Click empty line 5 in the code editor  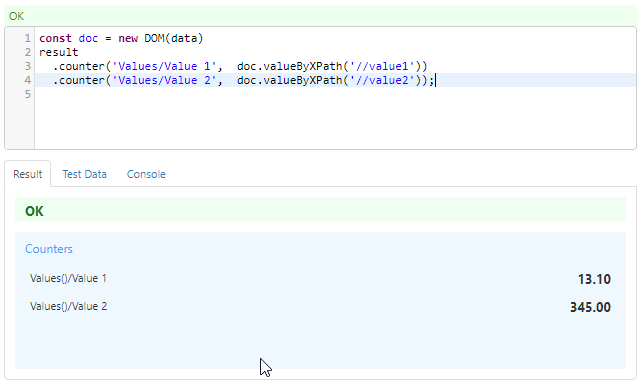tap(335, 94)
